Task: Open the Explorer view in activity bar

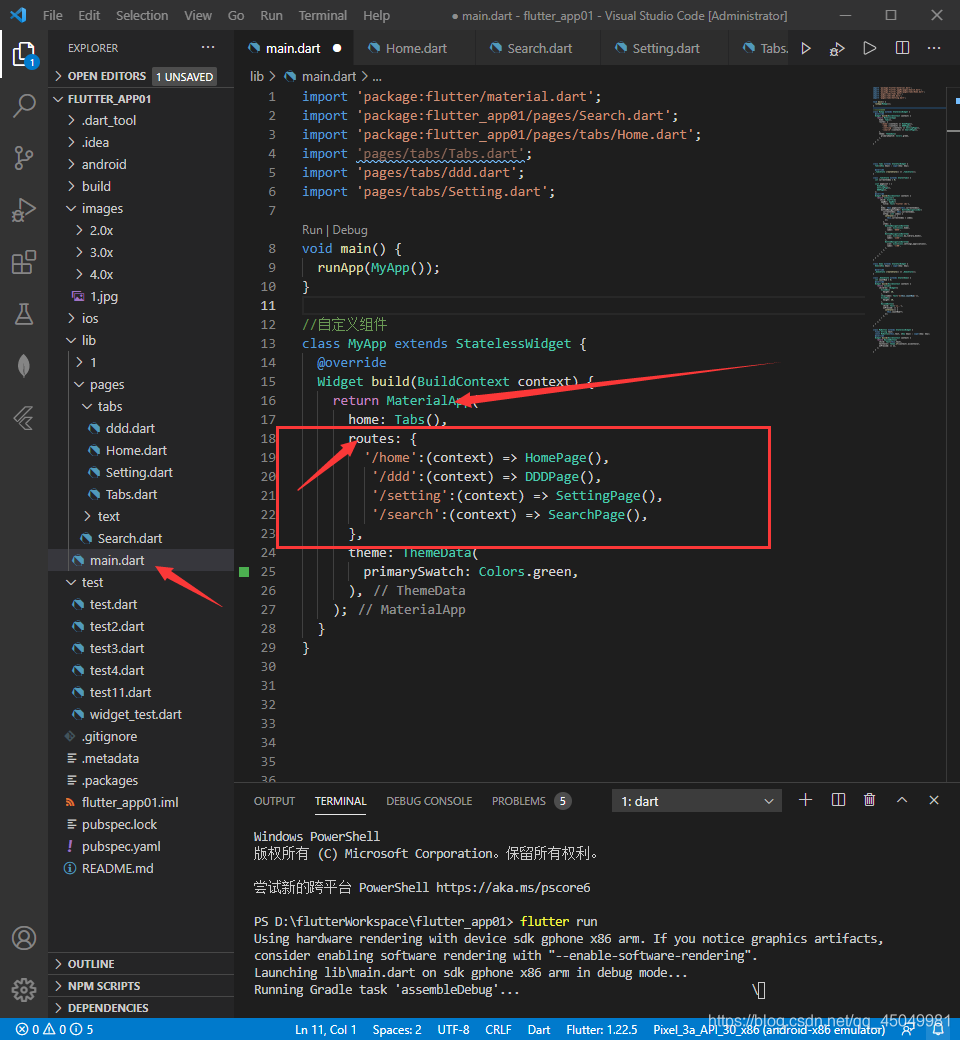Action: [24, 54]
